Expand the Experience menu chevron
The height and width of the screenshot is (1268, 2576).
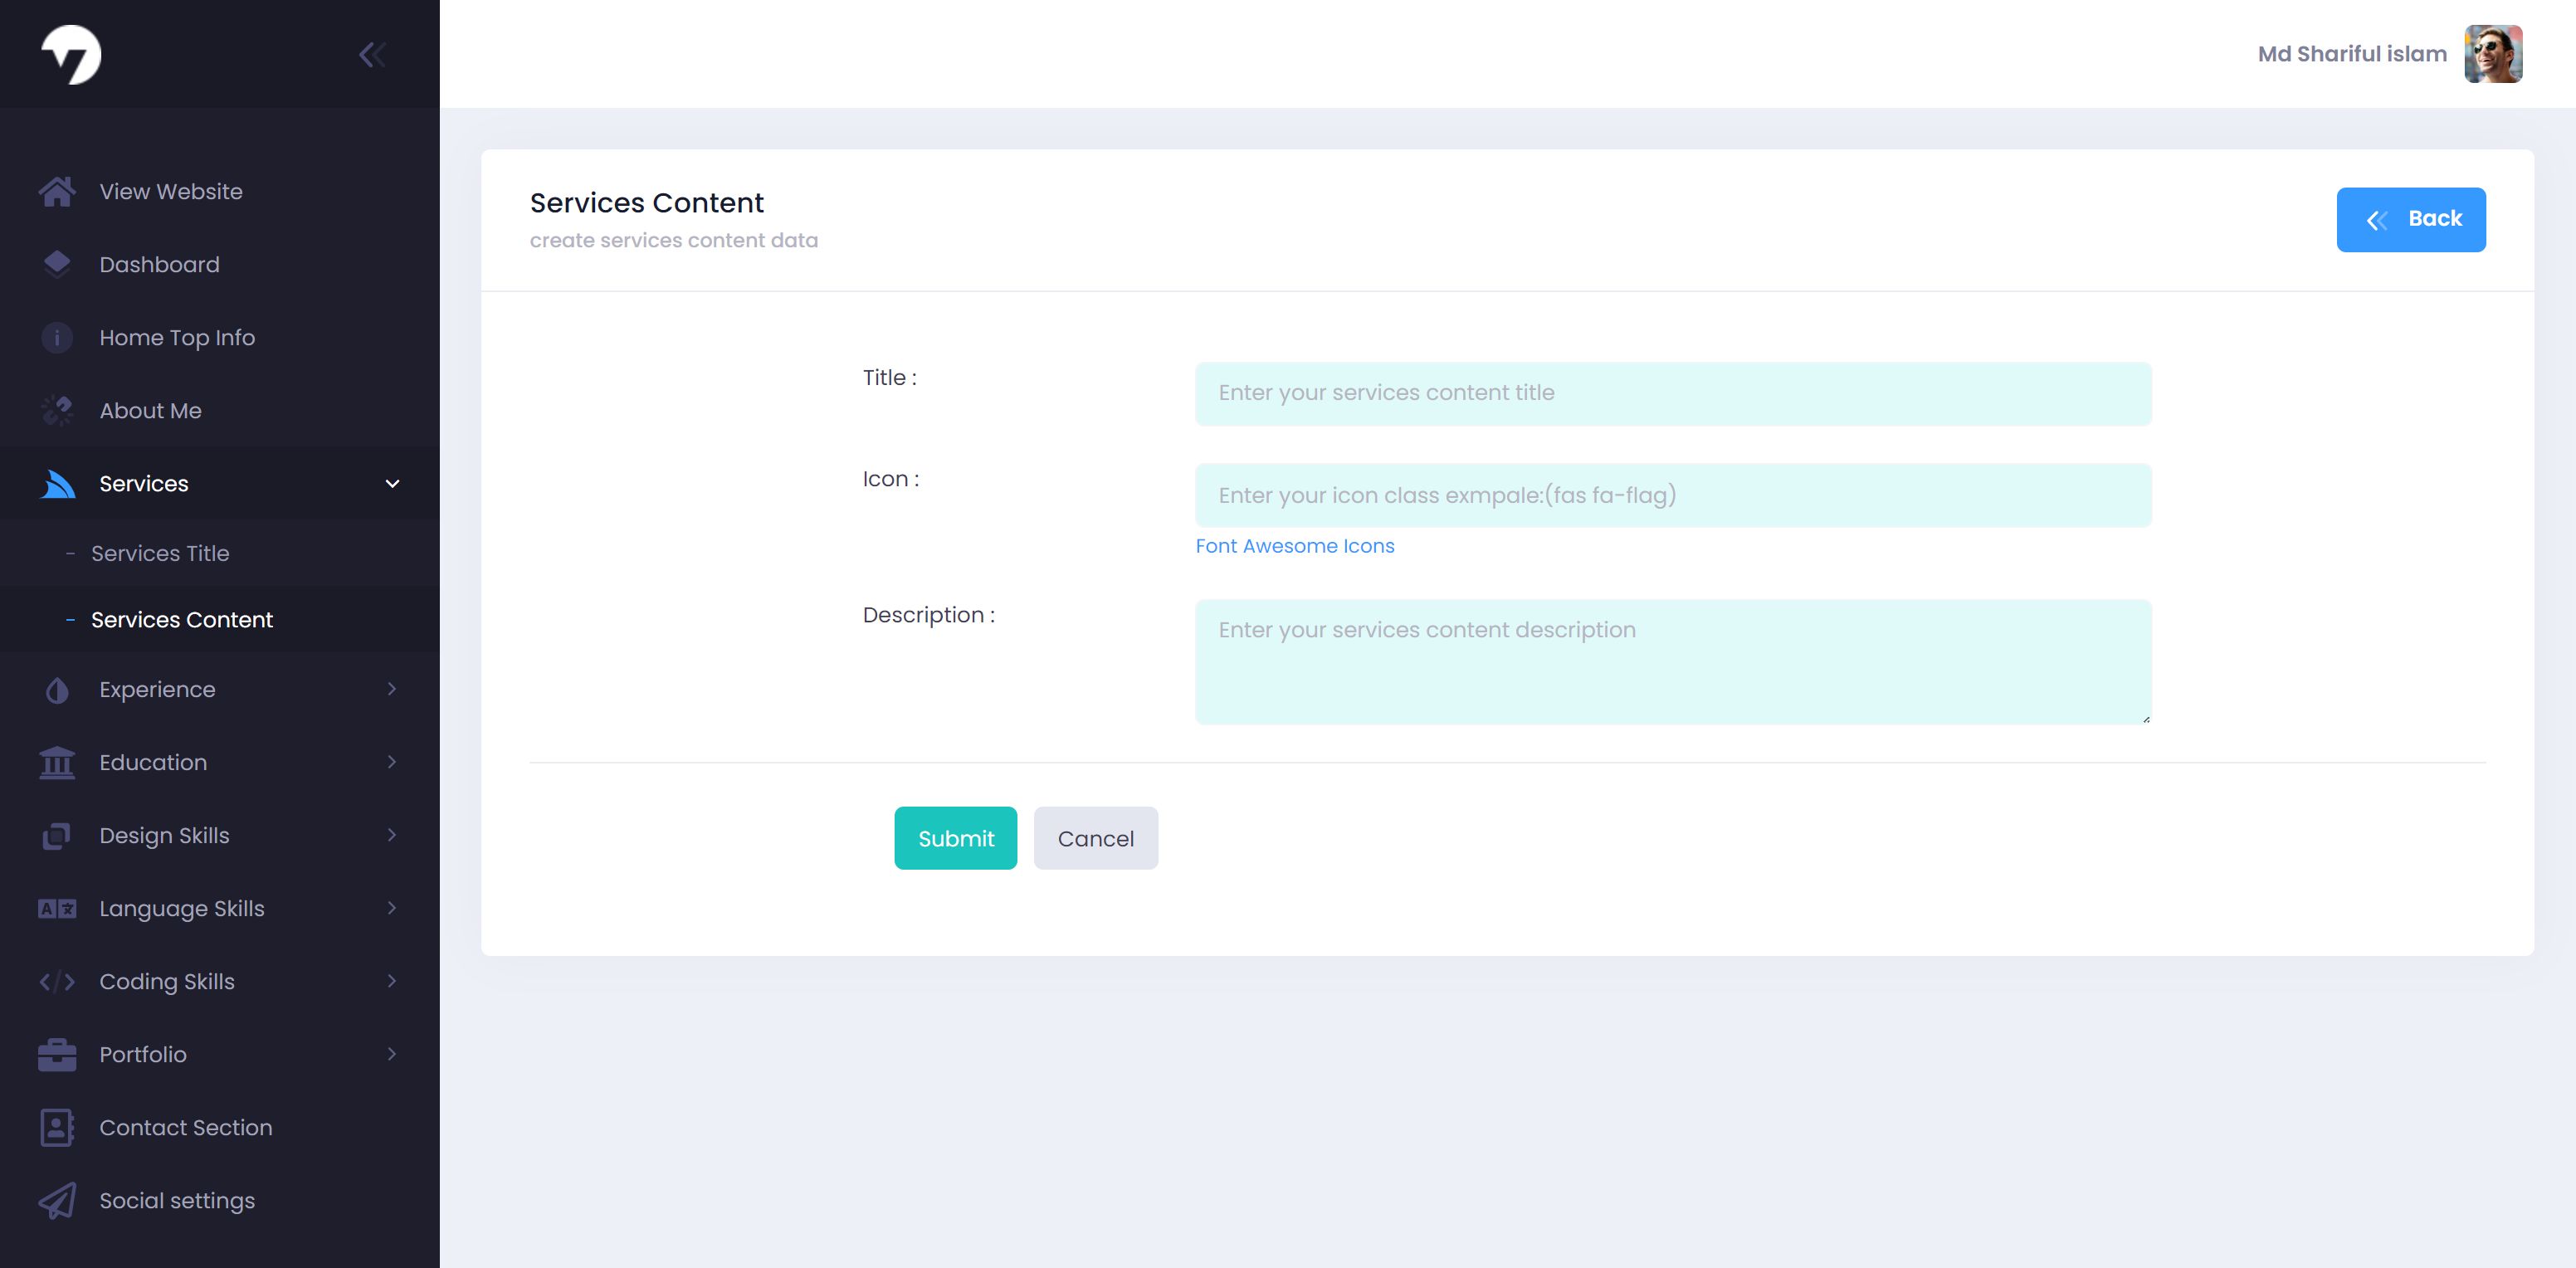(x=392, y=689)
